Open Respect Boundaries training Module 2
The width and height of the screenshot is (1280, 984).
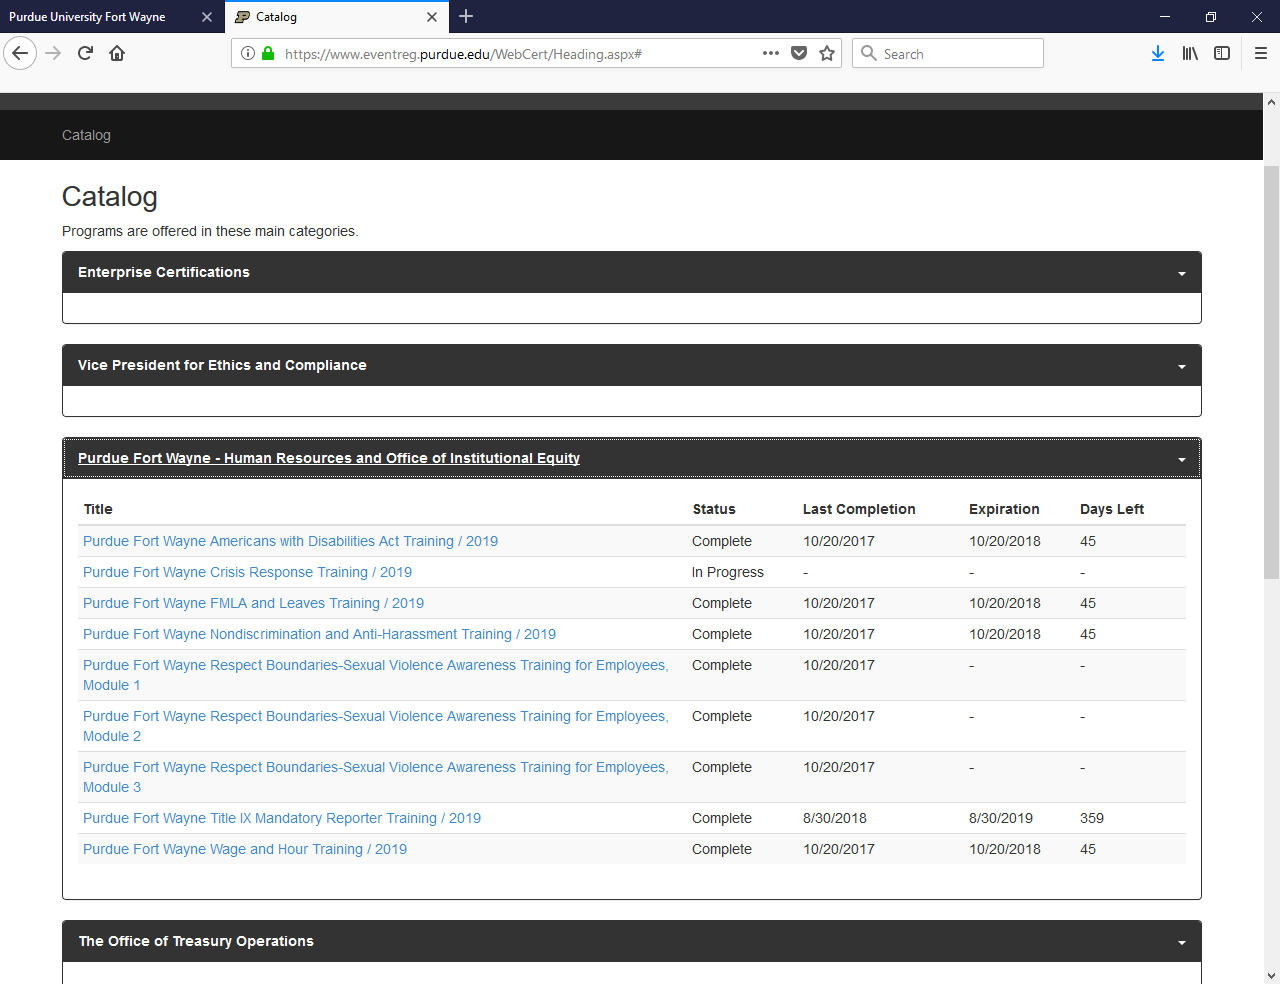click(376, 726)
